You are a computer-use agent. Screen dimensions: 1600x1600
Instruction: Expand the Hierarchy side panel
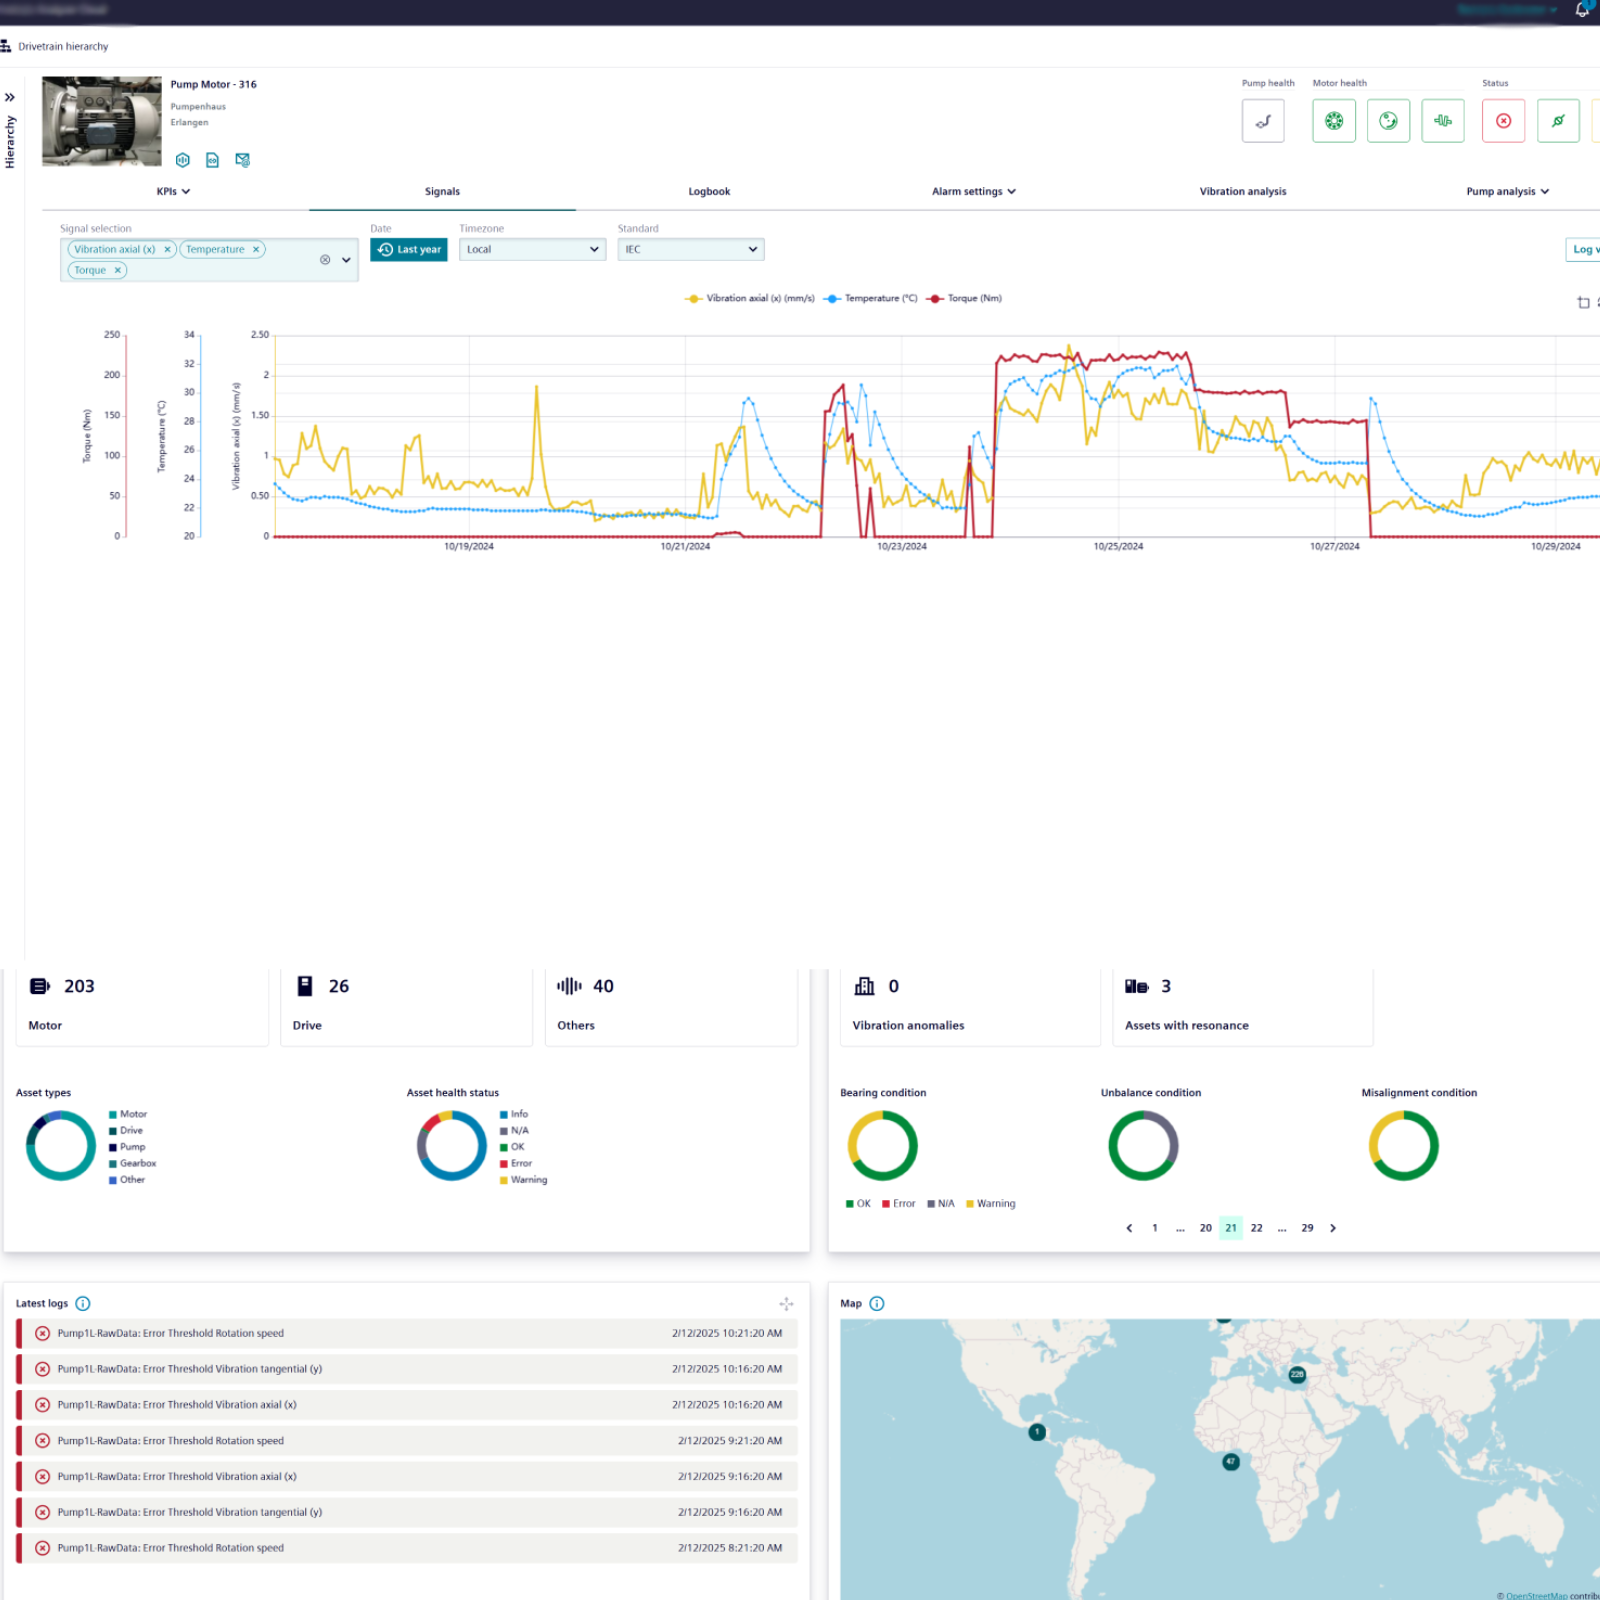pos(10,98)
